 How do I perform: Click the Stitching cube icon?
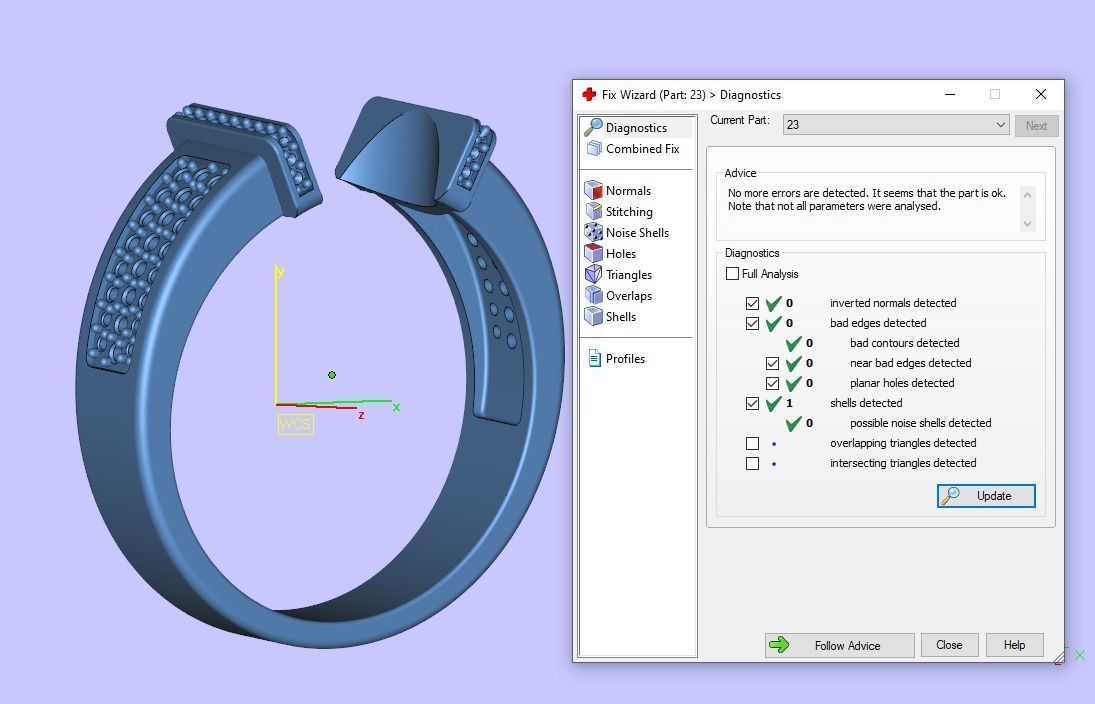click(594, 211)
